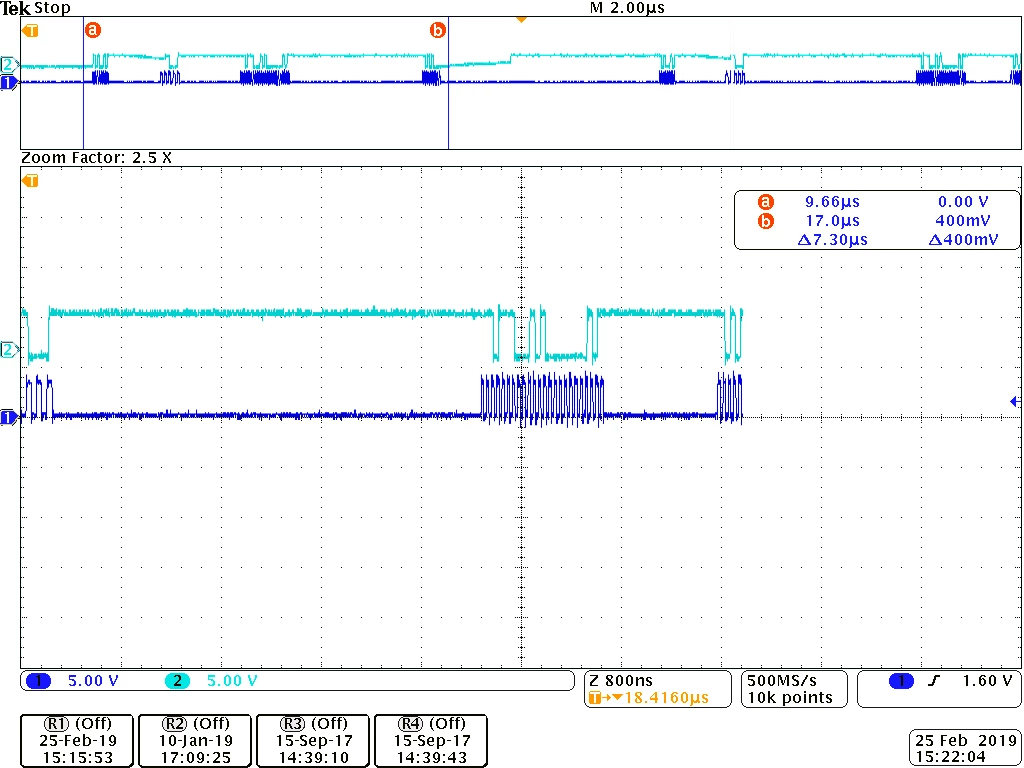Open the R3 (Off) reference box
This screenshot has height=768, width=1024.
313,740
